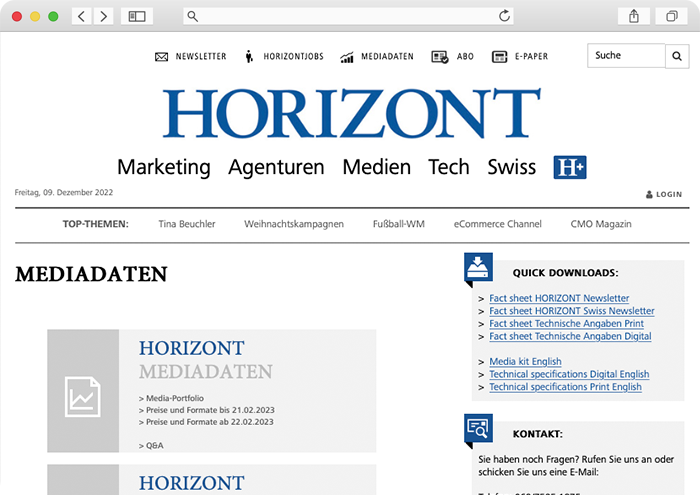This screenshot has width=700, height=495.
Task: Open the HORIZONTJOBS link
Action: click(293, 57)
